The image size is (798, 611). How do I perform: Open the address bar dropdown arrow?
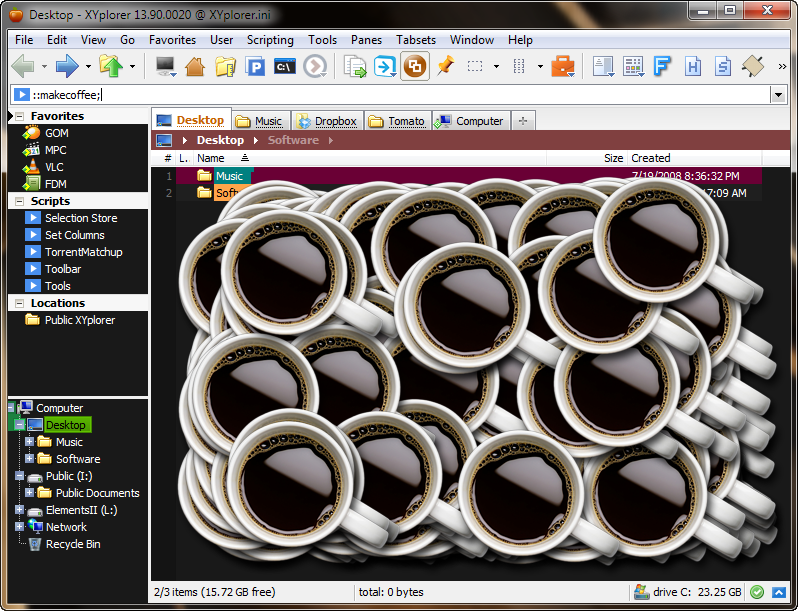[778, 95]
